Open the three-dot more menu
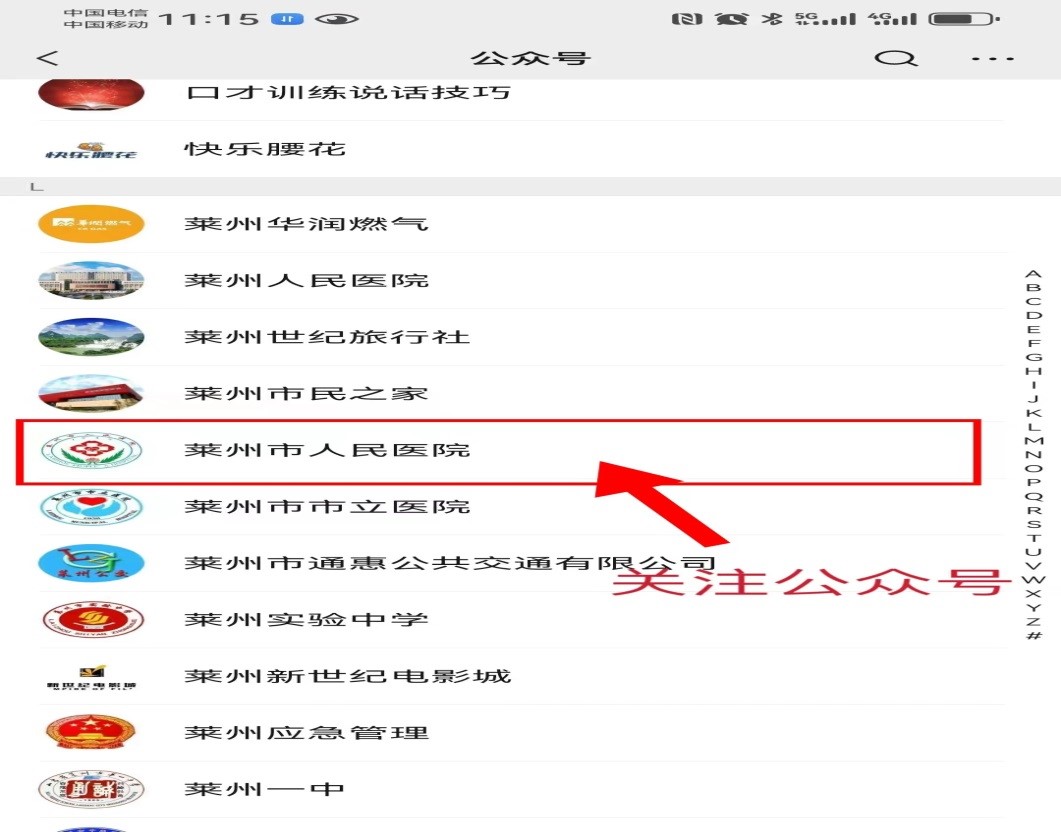The width and height of the screenshot is (1061, 832). click(x=992, y=59)
